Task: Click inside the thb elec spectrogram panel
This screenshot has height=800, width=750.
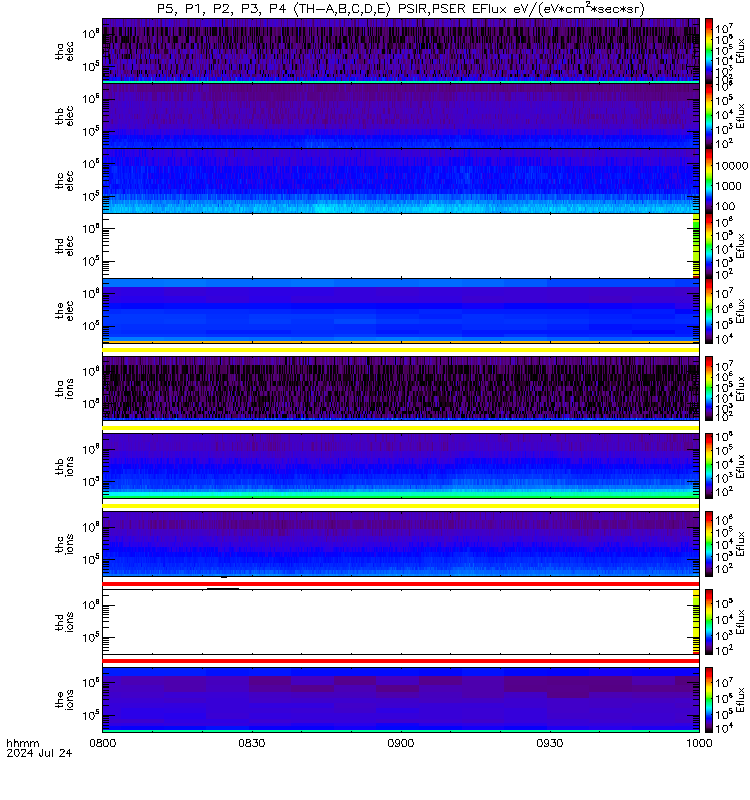Action: [x=401, y=116]
